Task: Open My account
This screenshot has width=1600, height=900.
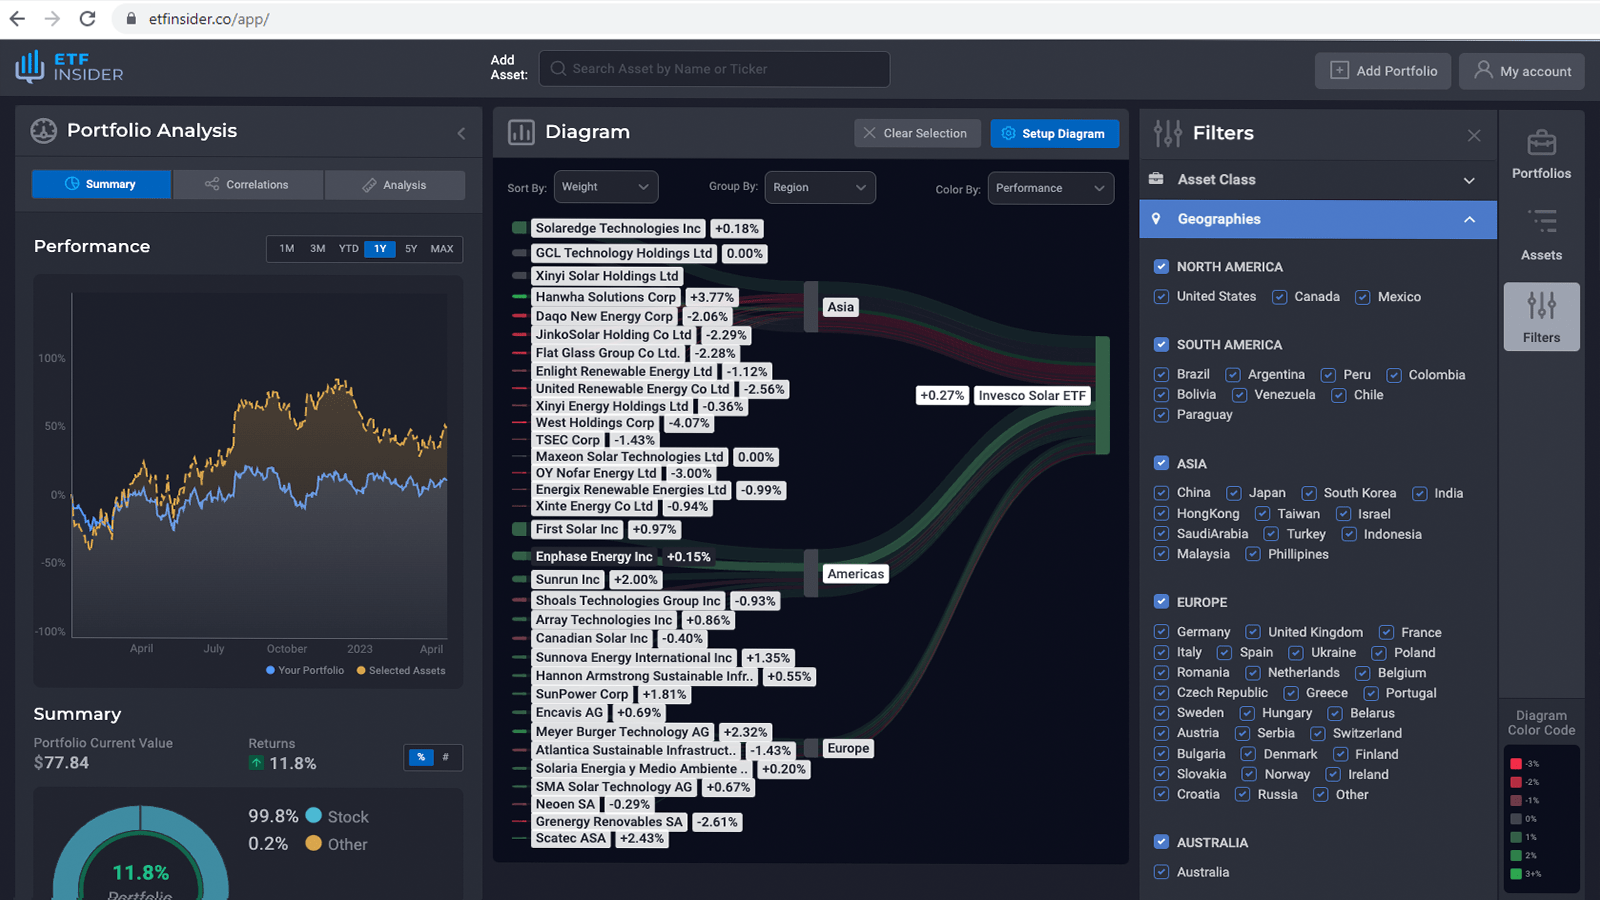Action: click(x=1522, y=71)
